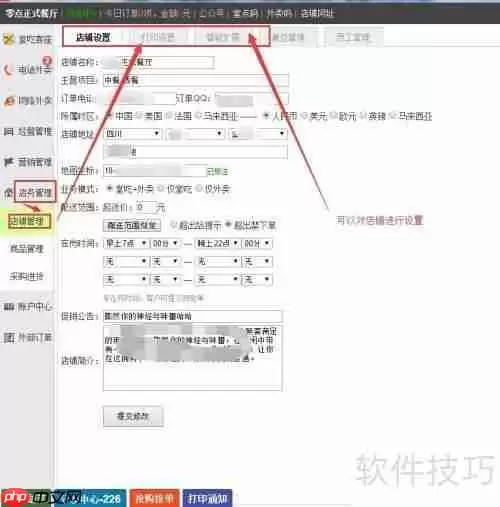Click the 促销公告 input field
The width and height of the screenshot is (500, 507).
(x=193, y=316)
